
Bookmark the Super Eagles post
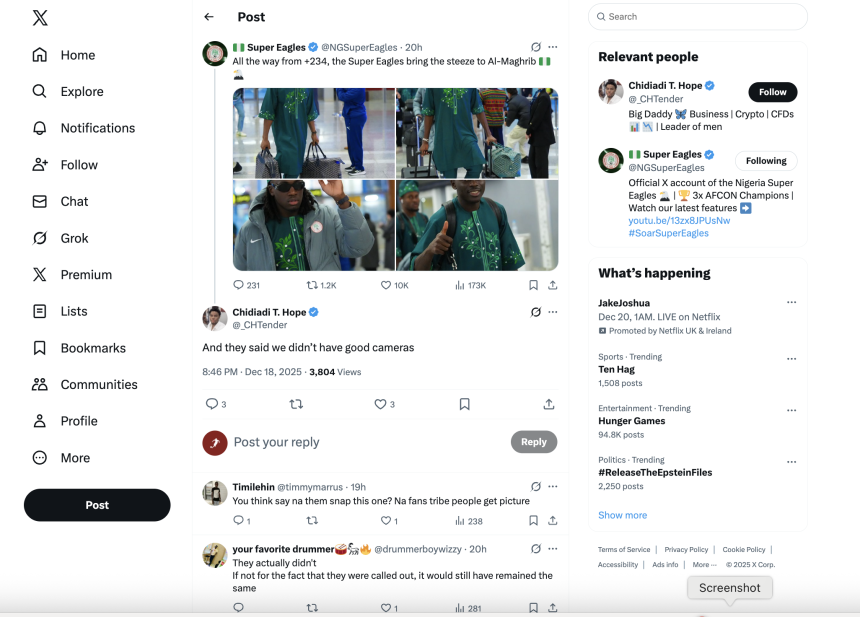click(534, 284)
